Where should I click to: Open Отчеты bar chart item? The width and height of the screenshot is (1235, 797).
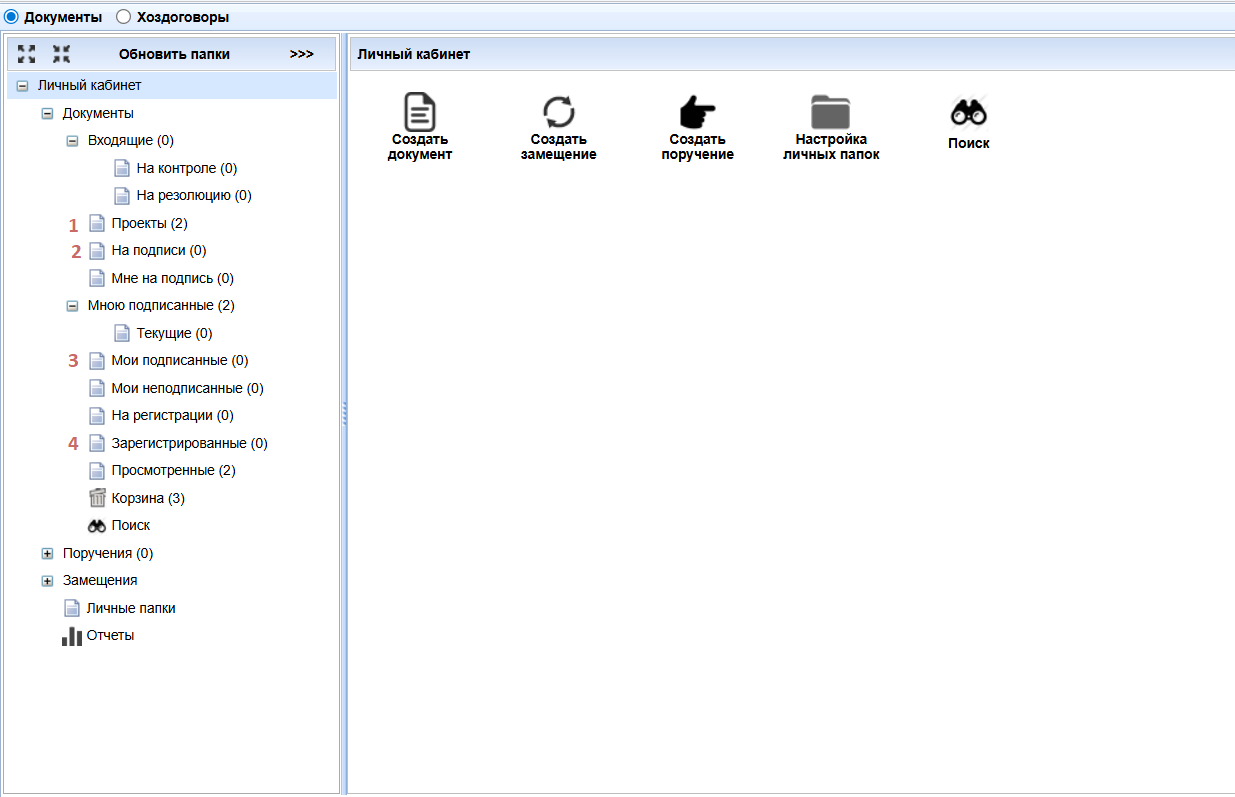click(x=98, y=635)
